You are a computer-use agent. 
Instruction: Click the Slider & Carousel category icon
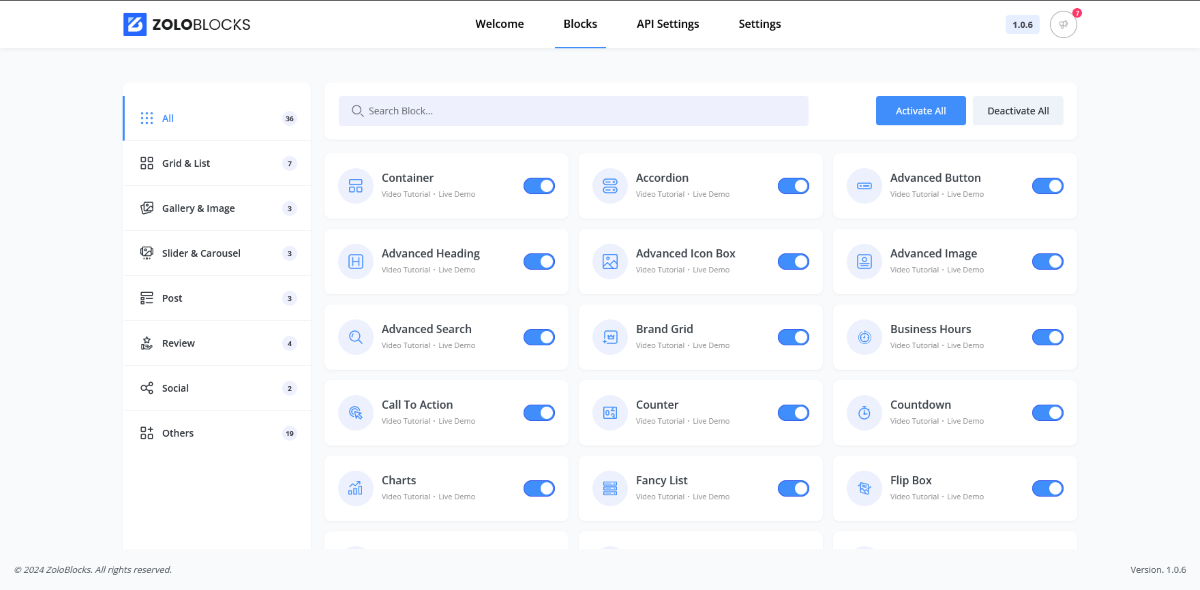click(146, 253)
